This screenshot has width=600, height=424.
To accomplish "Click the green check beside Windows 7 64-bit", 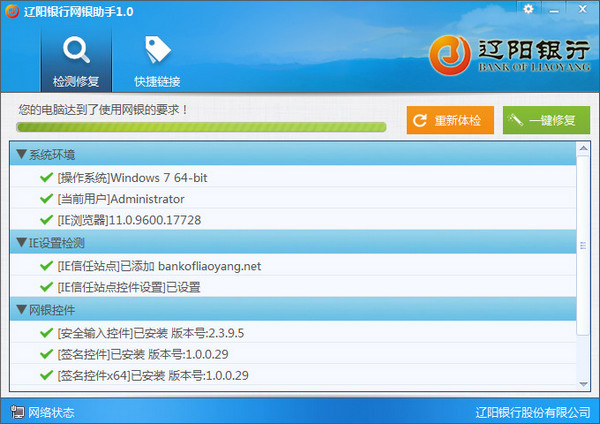I will click(46, 178).
